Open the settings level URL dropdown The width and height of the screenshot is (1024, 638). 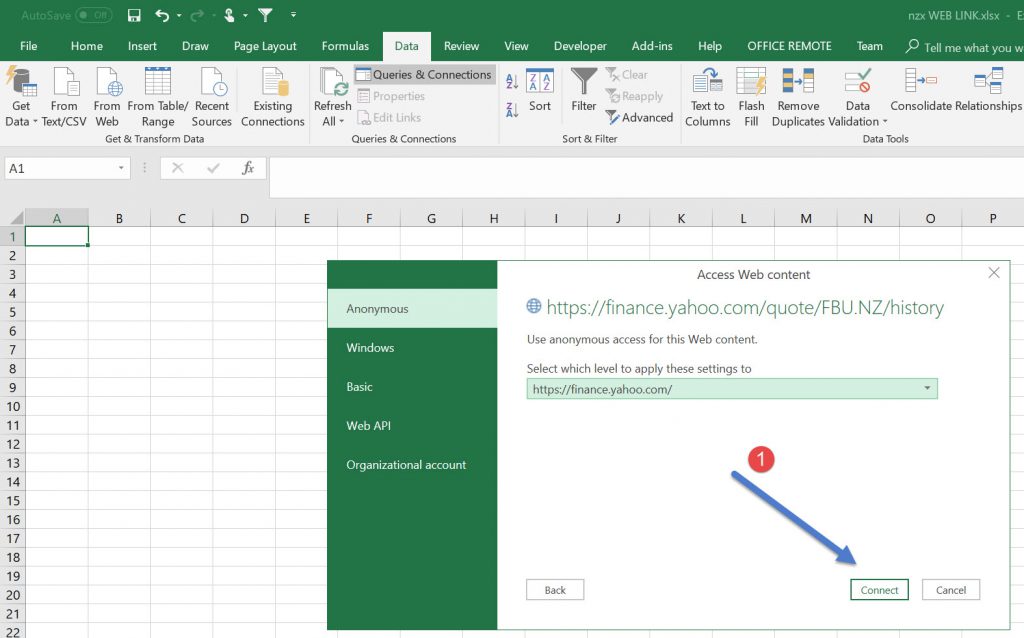point(927,389)
